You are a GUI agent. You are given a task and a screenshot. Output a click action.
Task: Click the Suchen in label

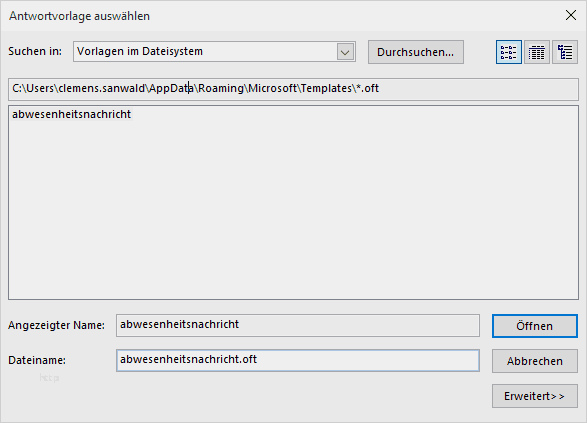coord(35,51)
